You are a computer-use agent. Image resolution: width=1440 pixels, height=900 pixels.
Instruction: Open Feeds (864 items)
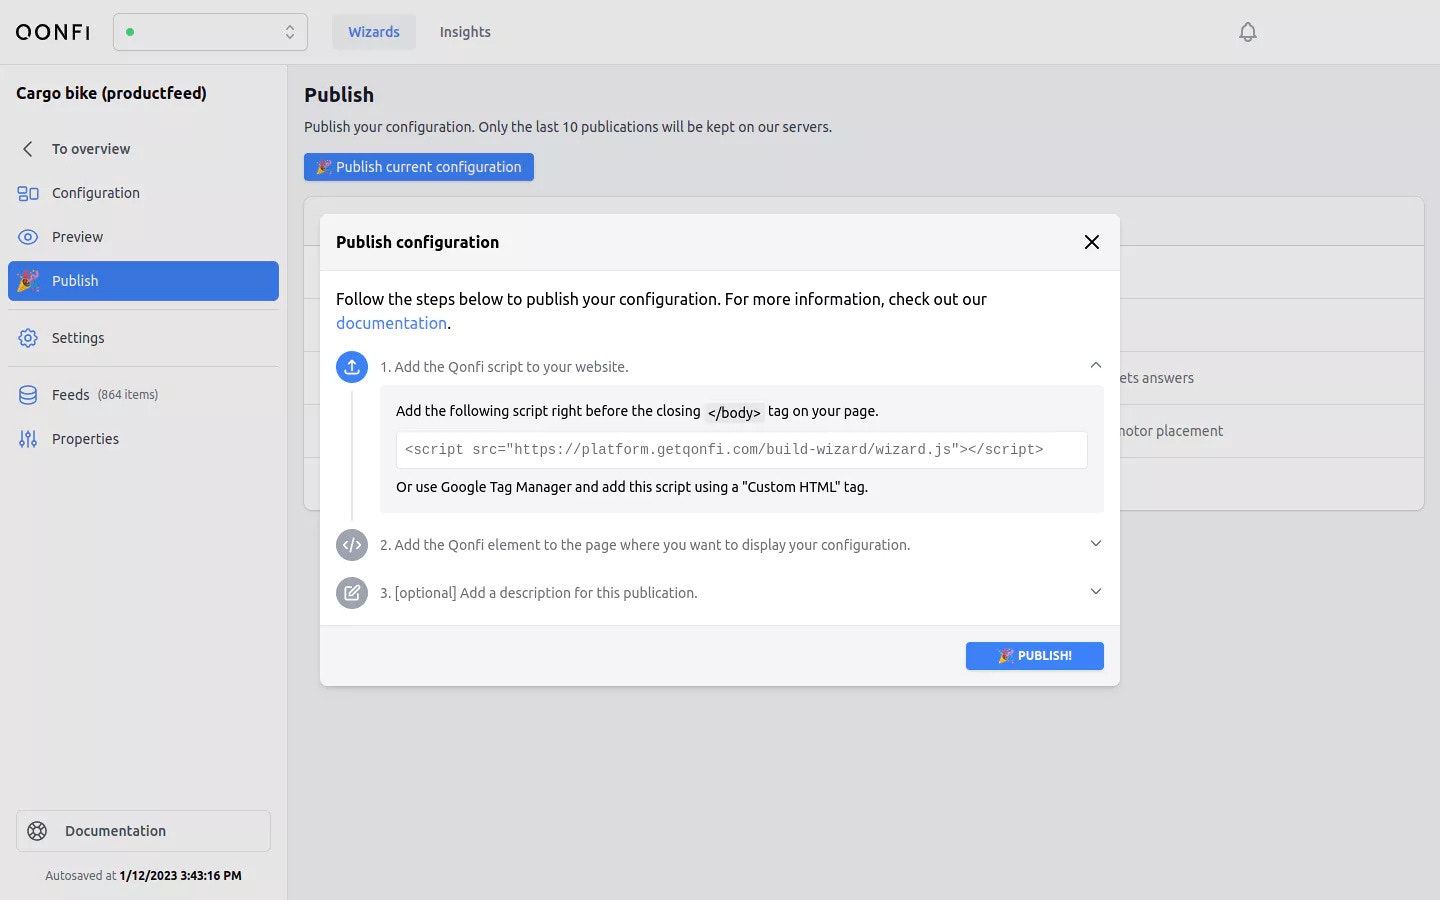click(x=143, y=395)
